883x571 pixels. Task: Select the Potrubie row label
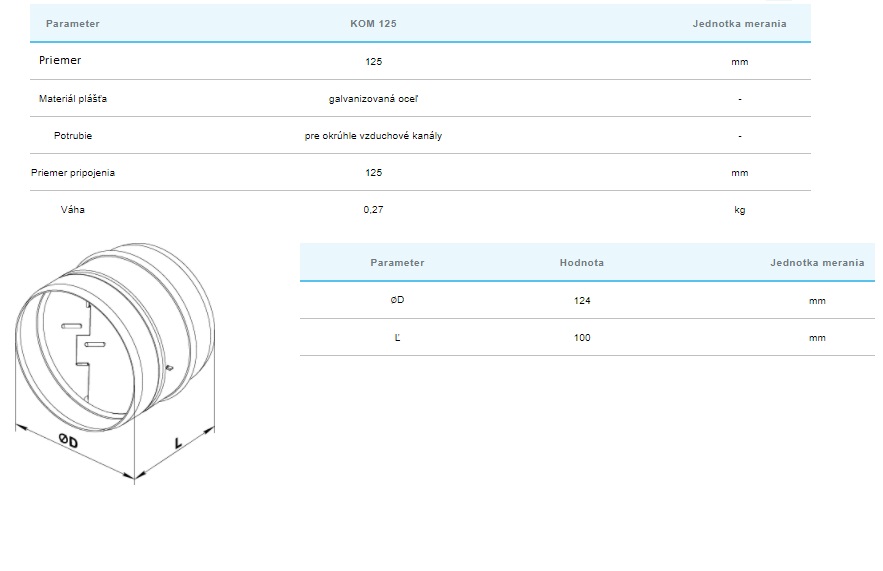[73, 136]
